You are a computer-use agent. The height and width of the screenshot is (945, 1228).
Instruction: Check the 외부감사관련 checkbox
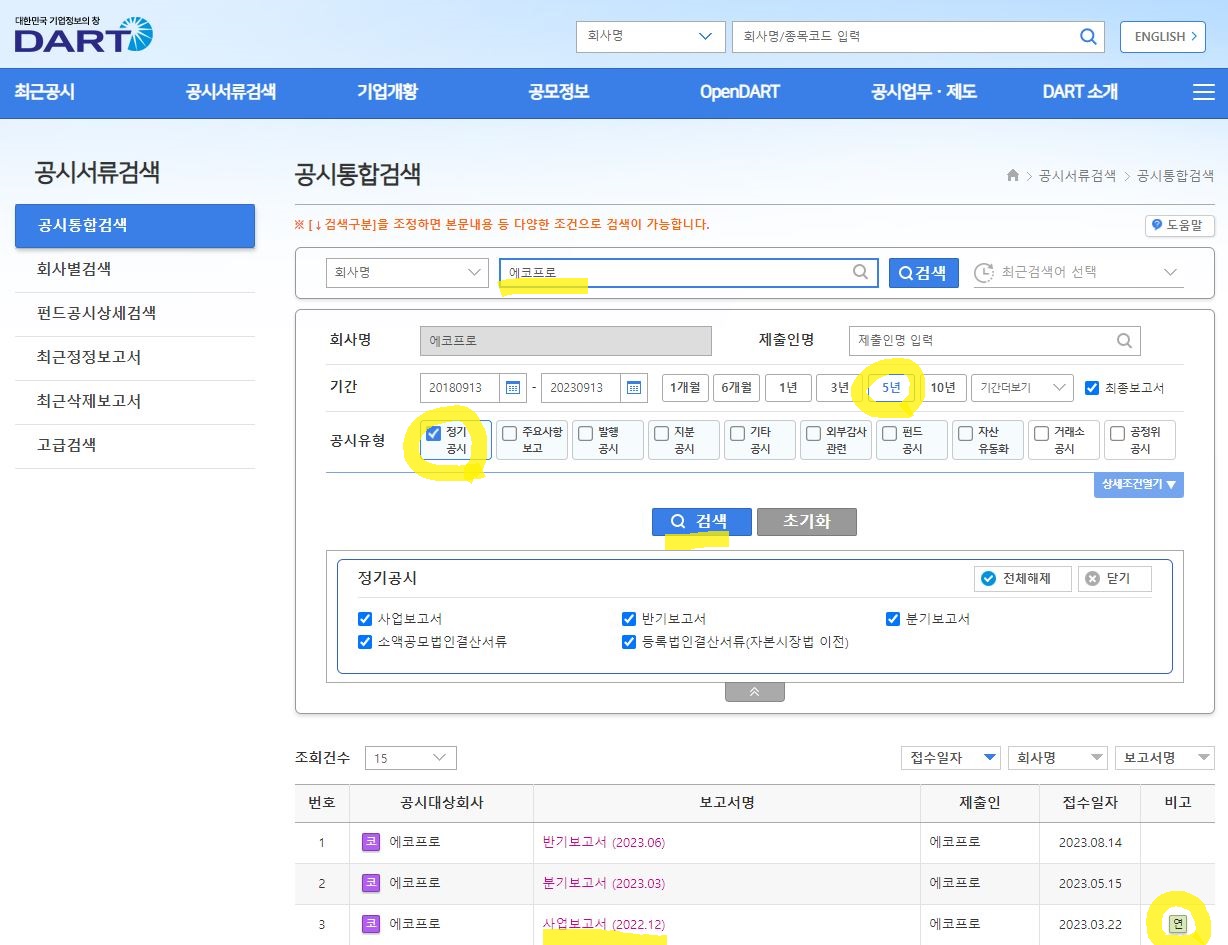[x=814, y=433]
